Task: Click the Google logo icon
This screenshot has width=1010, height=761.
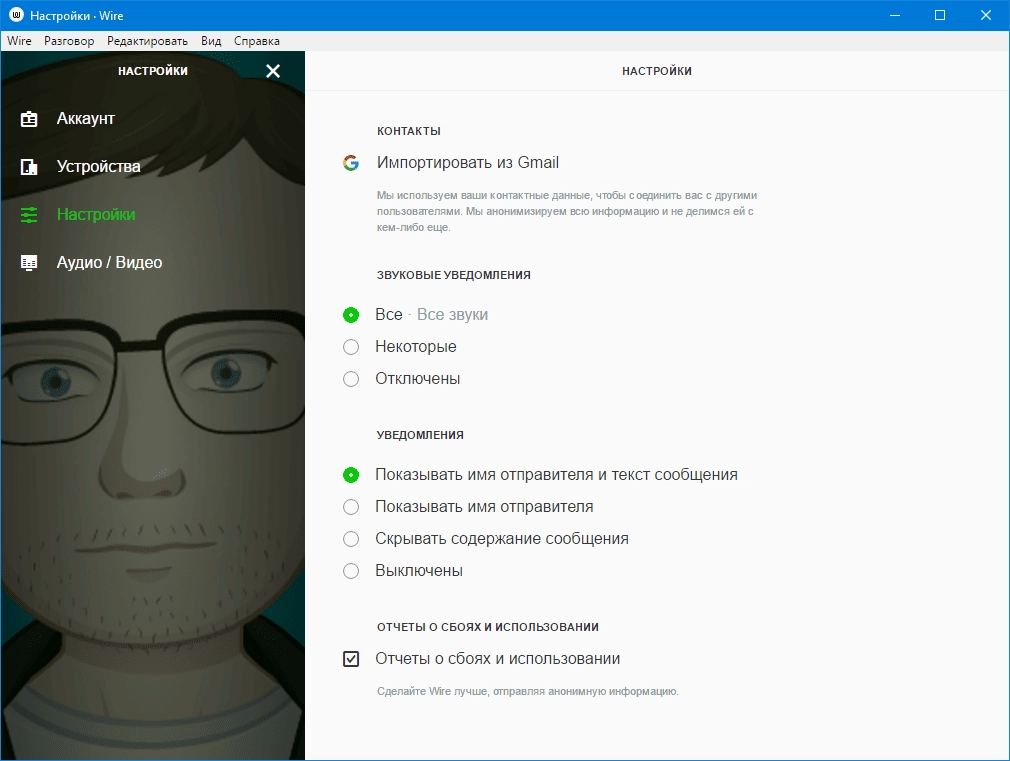Action: coord(351,163)
